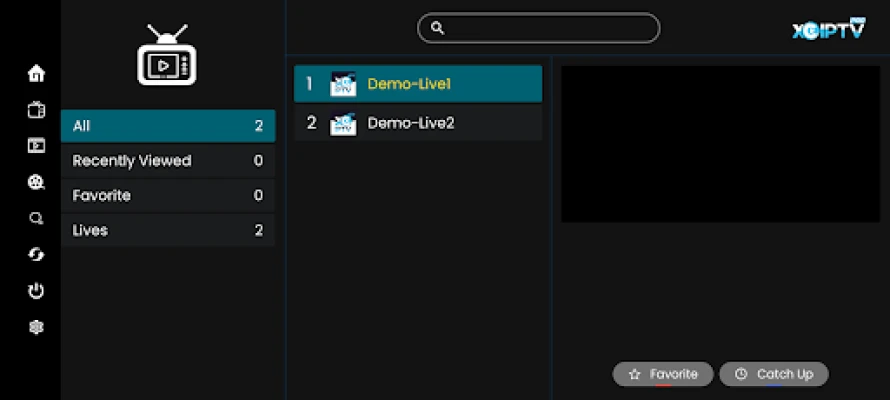
Task: Play the Demo-Live2 channel
Action: point(418,123)
